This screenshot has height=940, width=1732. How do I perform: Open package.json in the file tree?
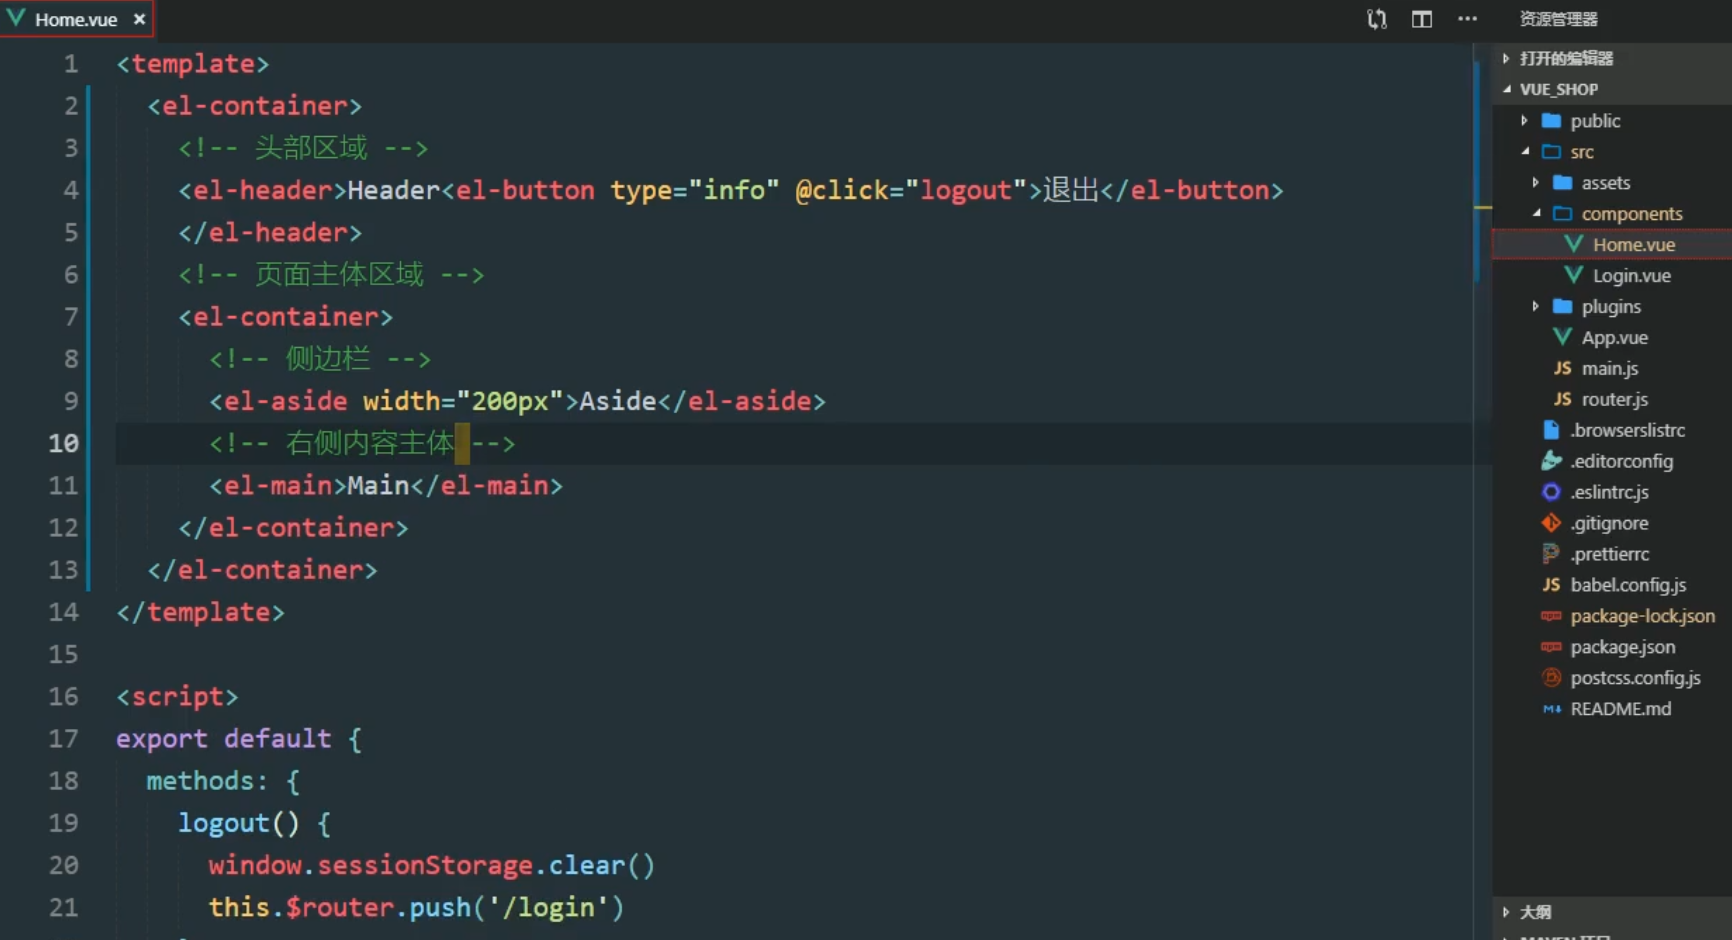pos(1622,648)
